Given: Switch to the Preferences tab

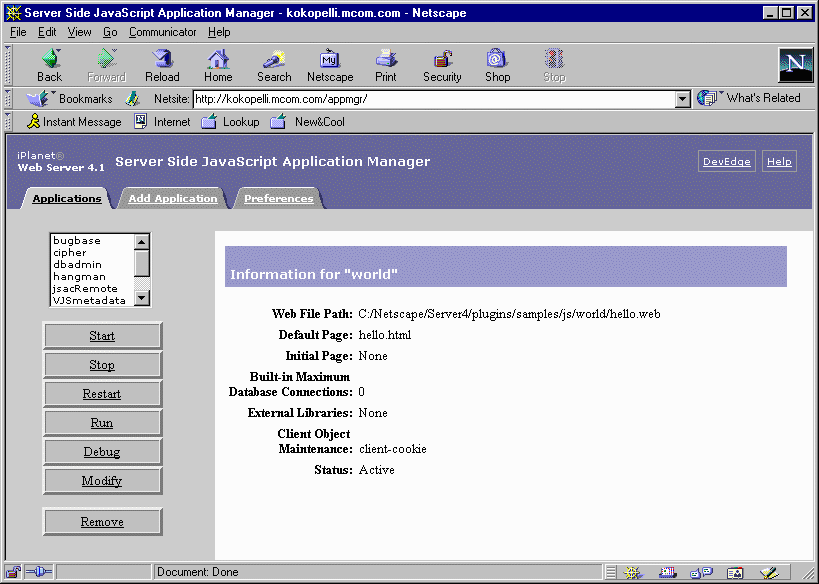Looking at the screenshot, I should pyautogui.click(x=278, y=198).
